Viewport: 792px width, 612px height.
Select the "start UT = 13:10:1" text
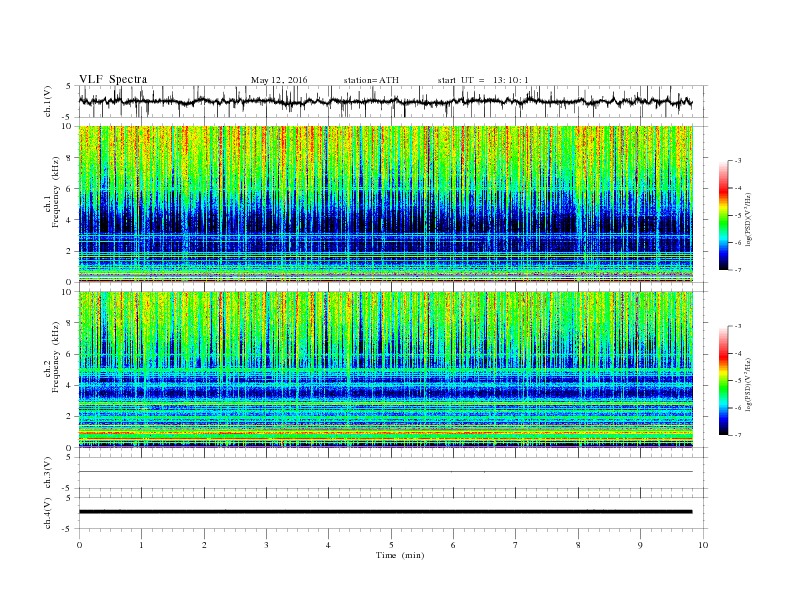coord(483,80)
